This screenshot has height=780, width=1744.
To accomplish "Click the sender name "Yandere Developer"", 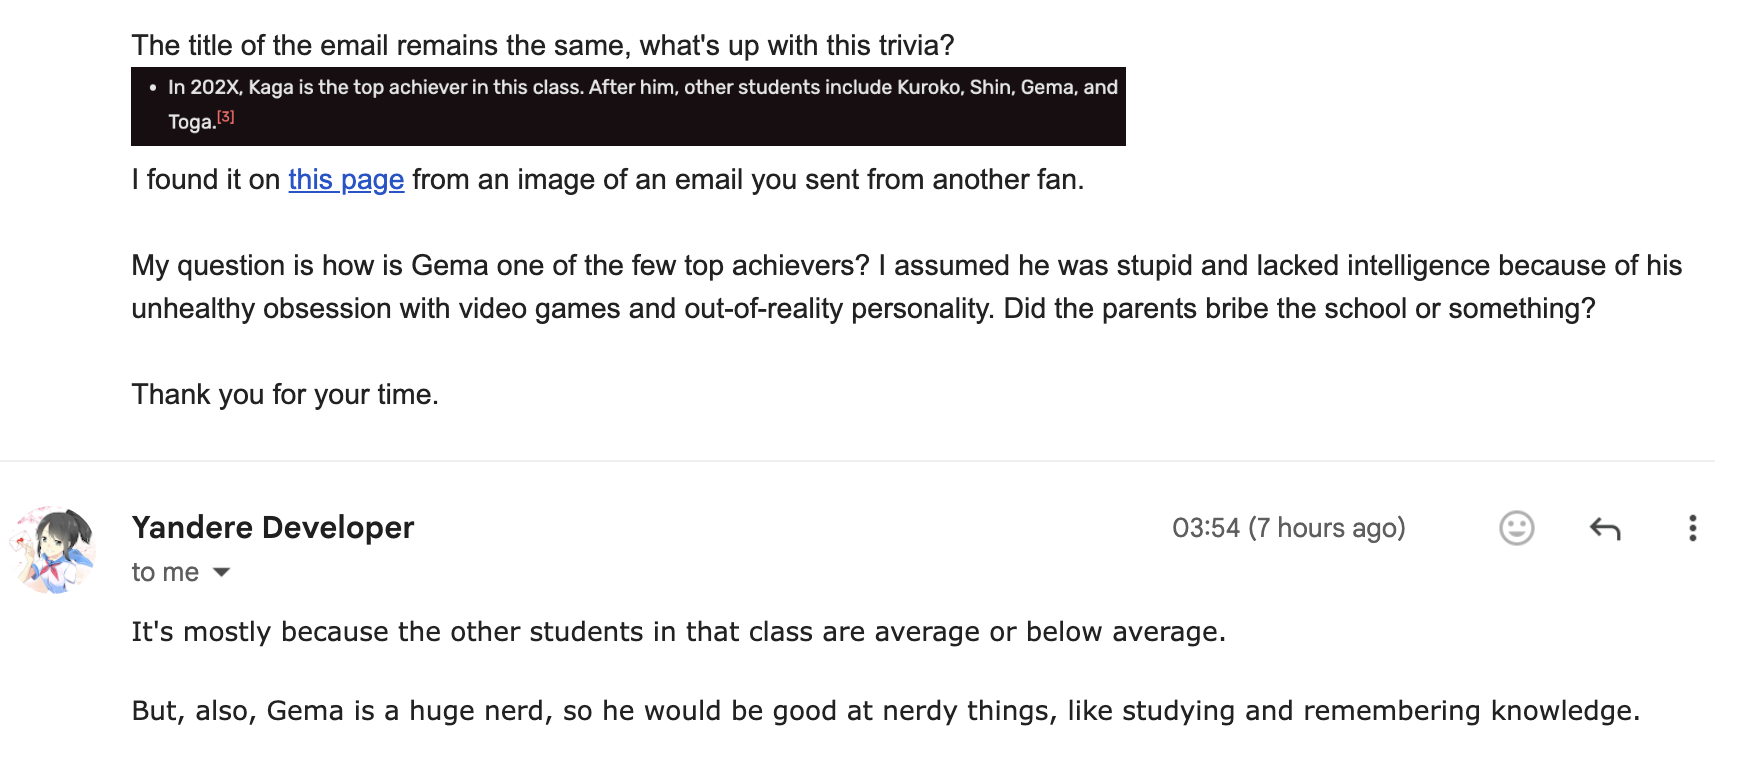I will tap(273, 527).
